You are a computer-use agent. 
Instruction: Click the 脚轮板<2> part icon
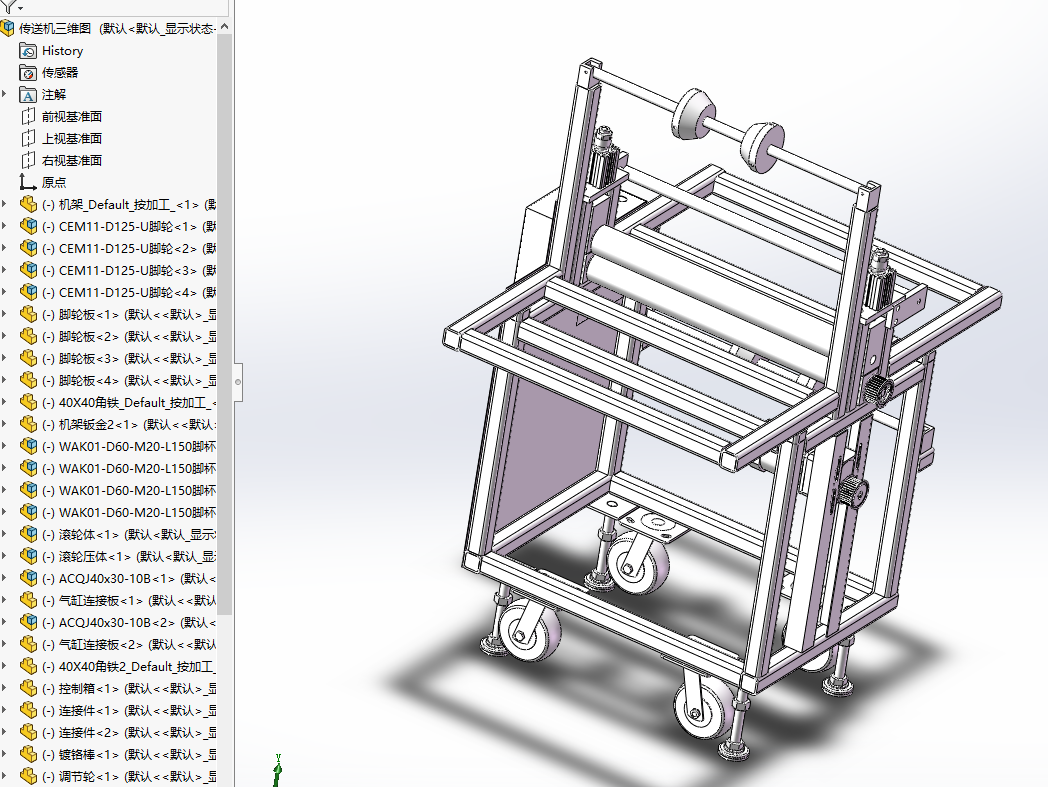[x=28, y=336]
